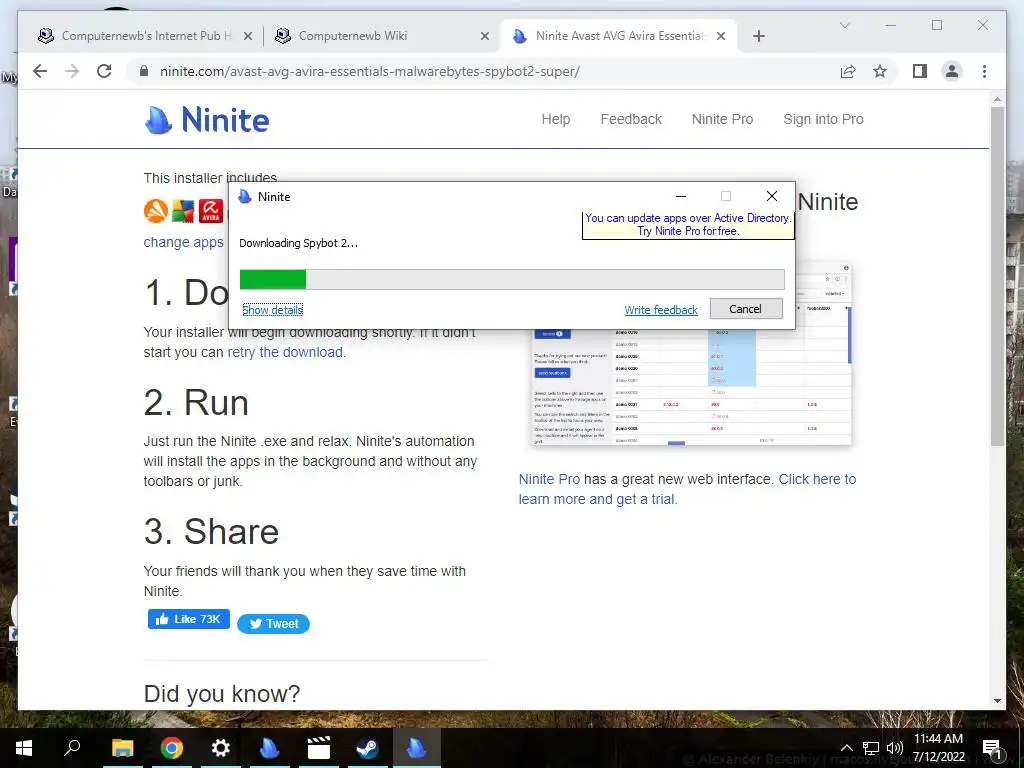Reload the page with the refresh icon
The width and height of the screenshot is (1024, 768).
point(104,71)
